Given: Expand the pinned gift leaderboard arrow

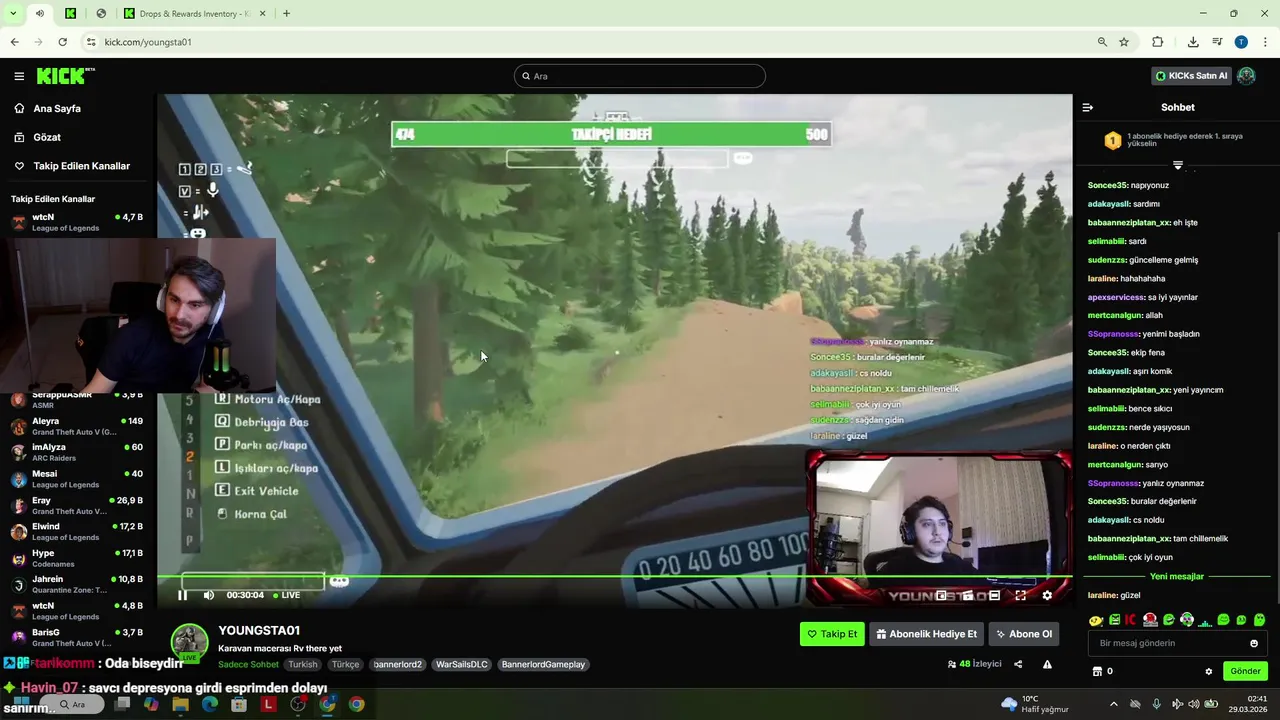Looking at the screenshot, I should (1177, 164).
